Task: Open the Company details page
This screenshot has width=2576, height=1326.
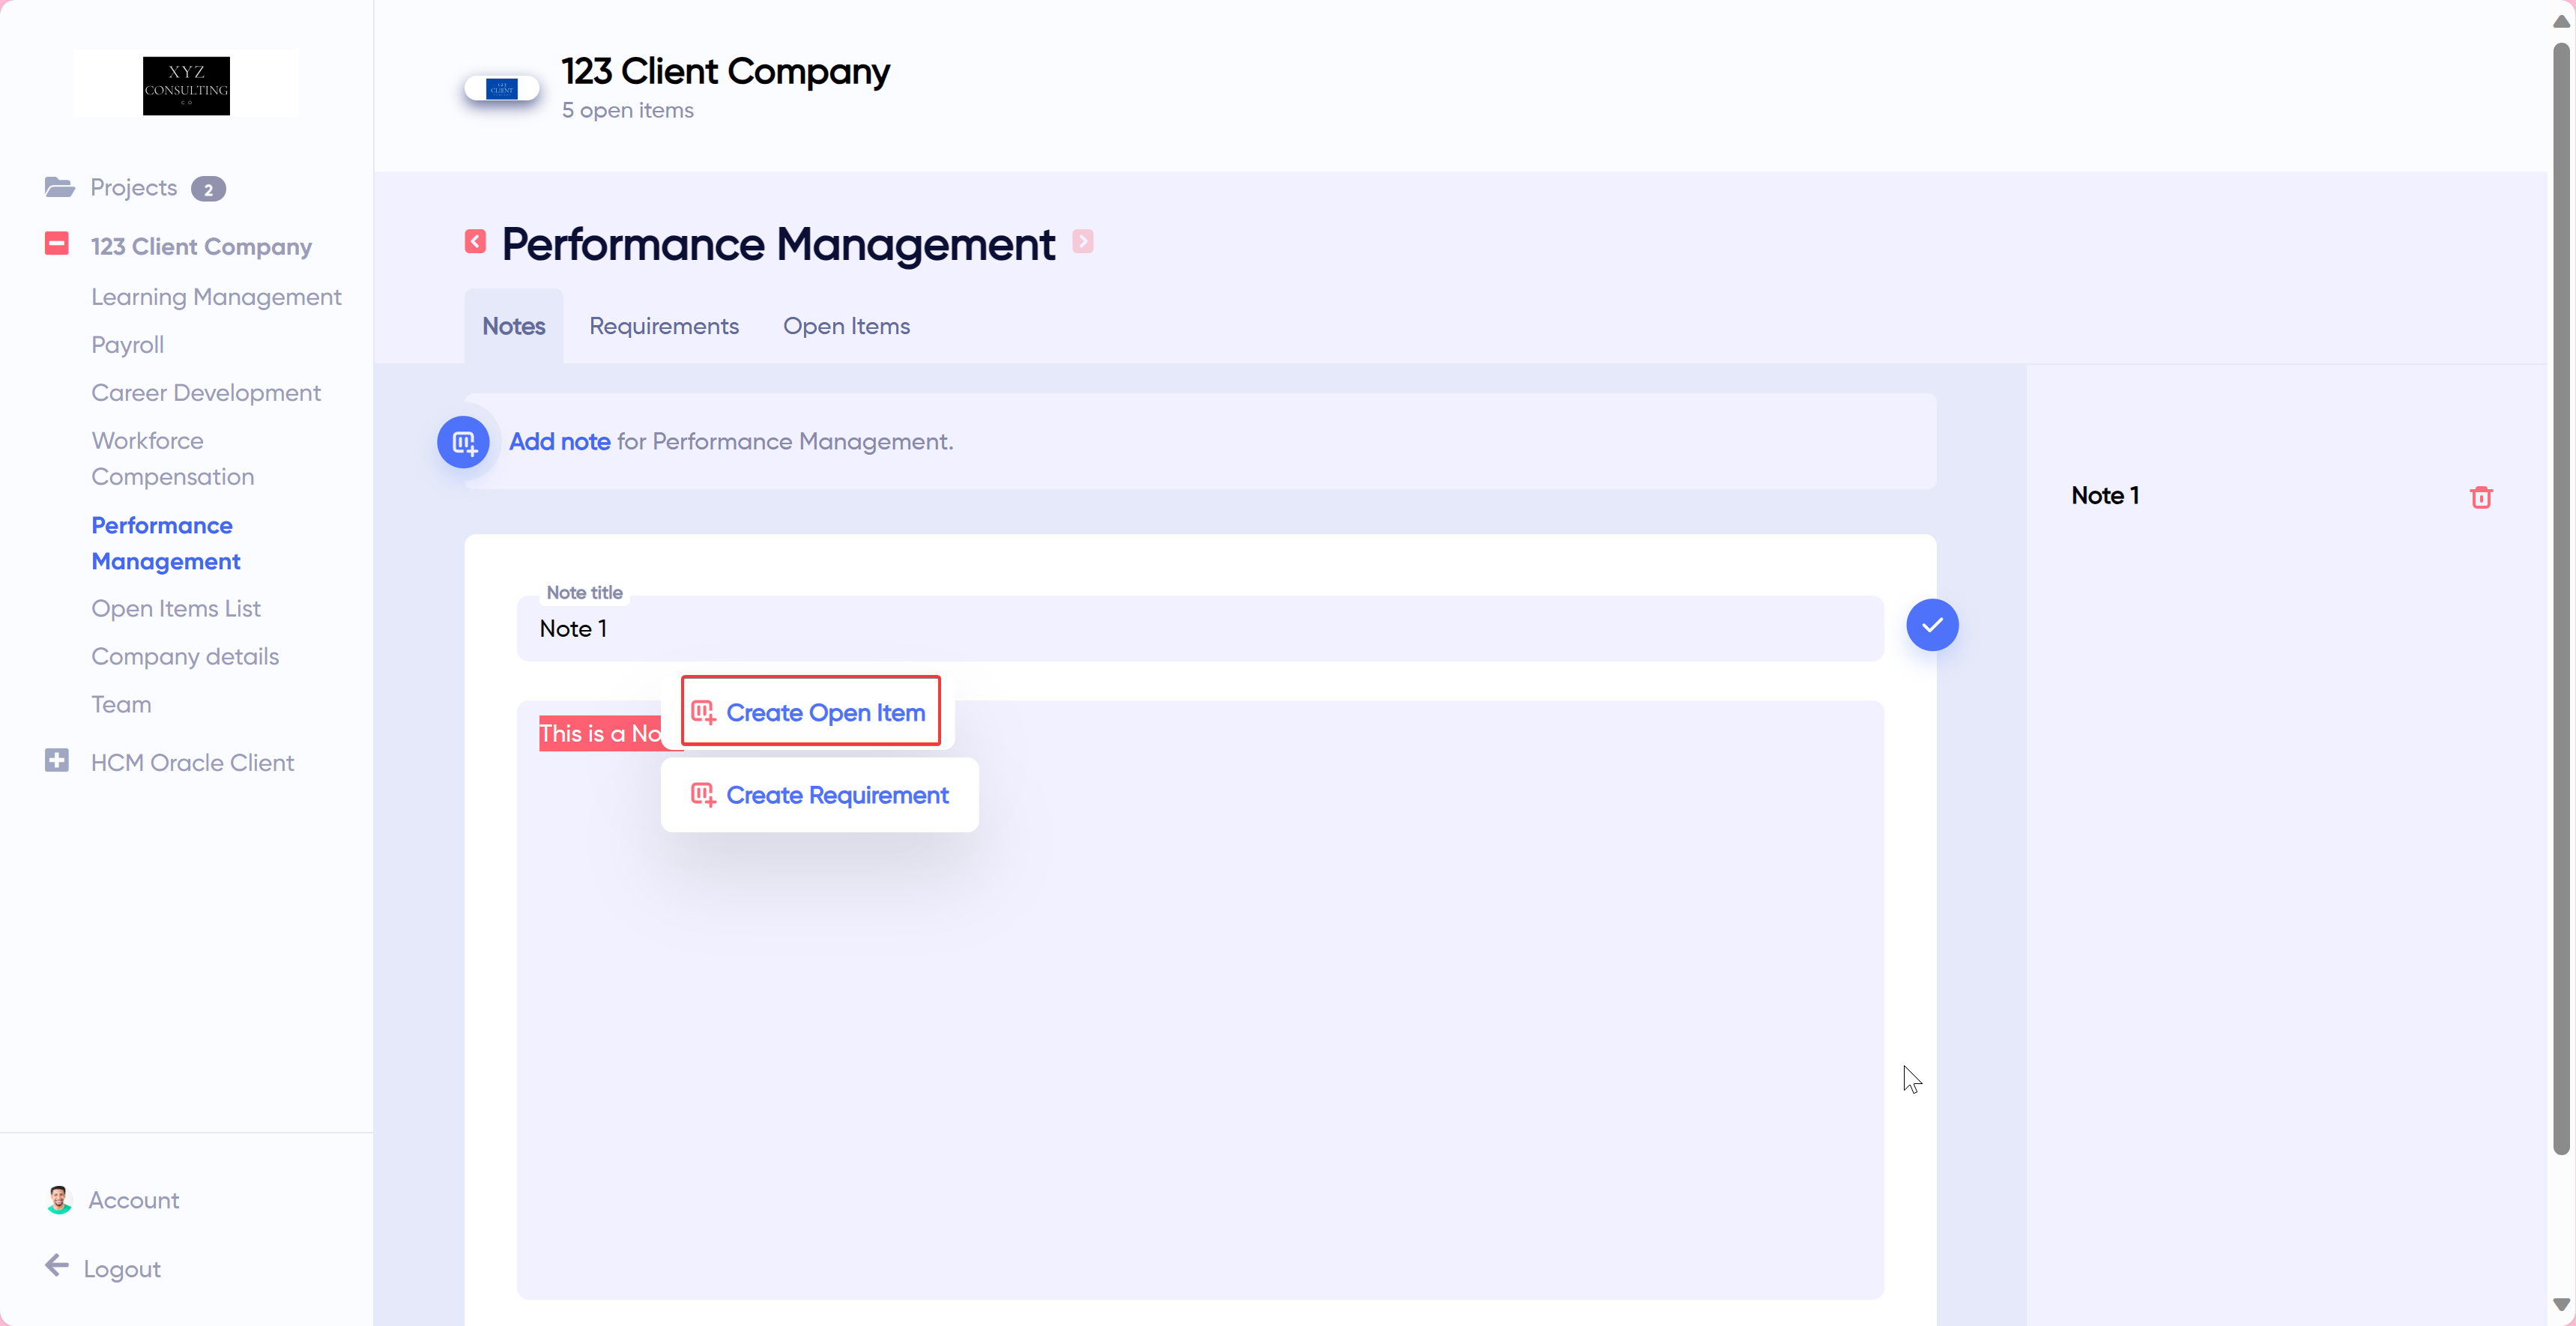Action: point(185,656)
